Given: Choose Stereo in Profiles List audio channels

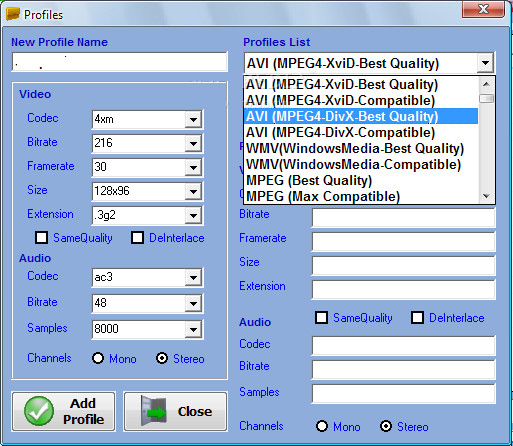Looking at the screenshot, I should [386, 426].
